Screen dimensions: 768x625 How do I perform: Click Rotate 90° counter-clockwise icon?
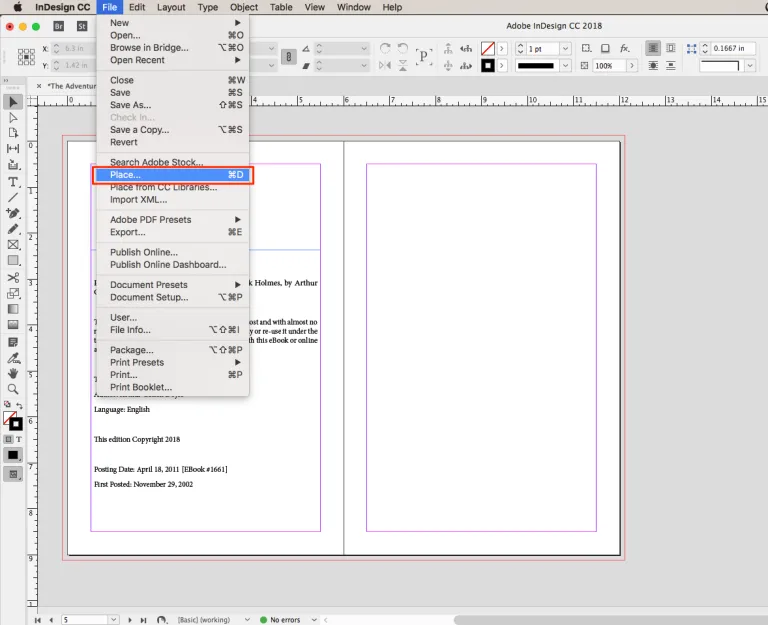pyautogui.click(x=403, y=48)
